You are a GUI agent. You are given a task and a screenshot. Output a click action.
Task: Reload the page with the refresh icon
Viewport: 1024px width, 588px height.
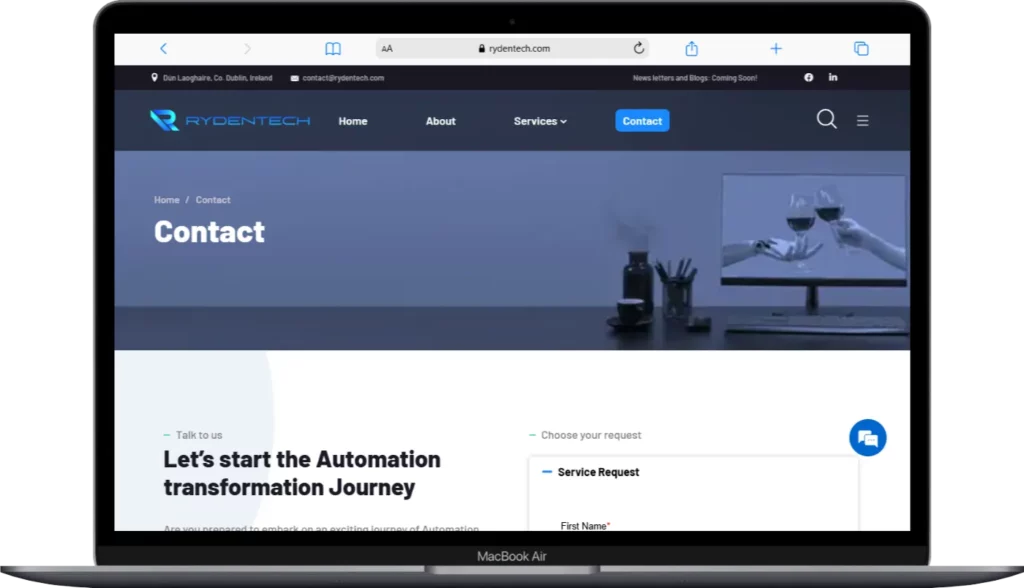click(639, 48)
